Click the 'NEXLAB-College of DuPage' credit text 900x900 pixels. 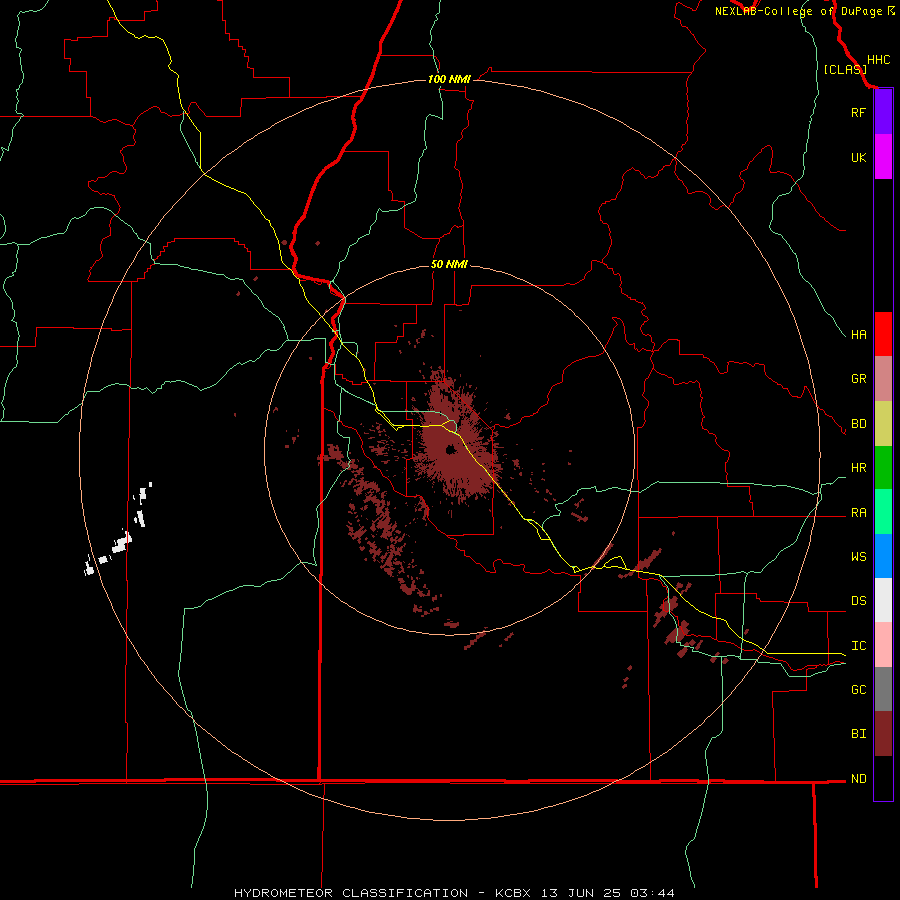pyautogui.click(x=798, y=11)
